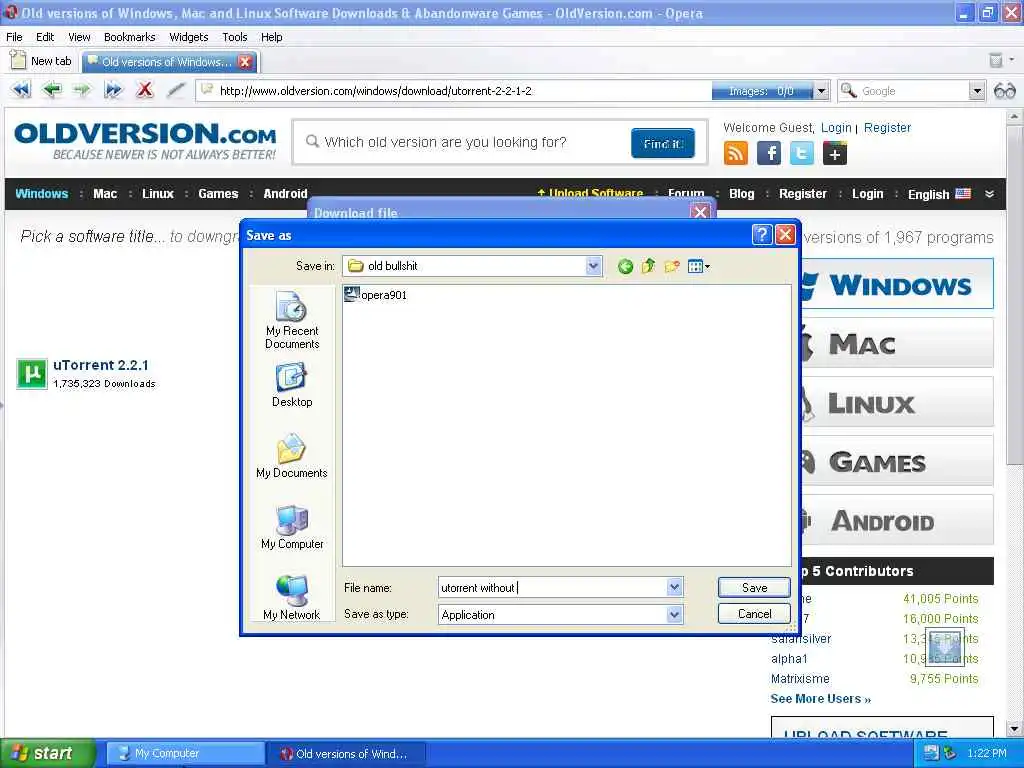This screenshot has width=1024, height=768.
Task: Open My Recent Documents place
Action: pyautogui.click(x=292, y=321)
